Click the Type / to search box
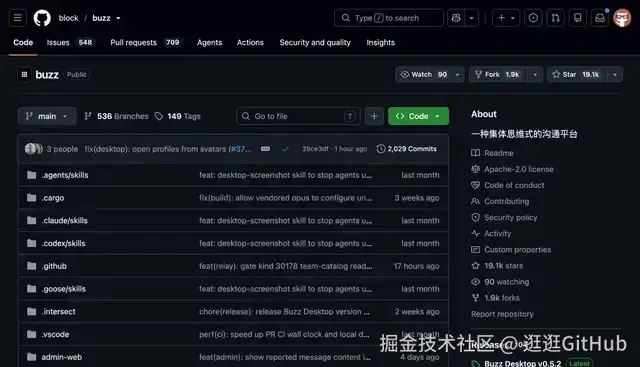The width and height of the screenshot is (640, 367). [389, 18]
